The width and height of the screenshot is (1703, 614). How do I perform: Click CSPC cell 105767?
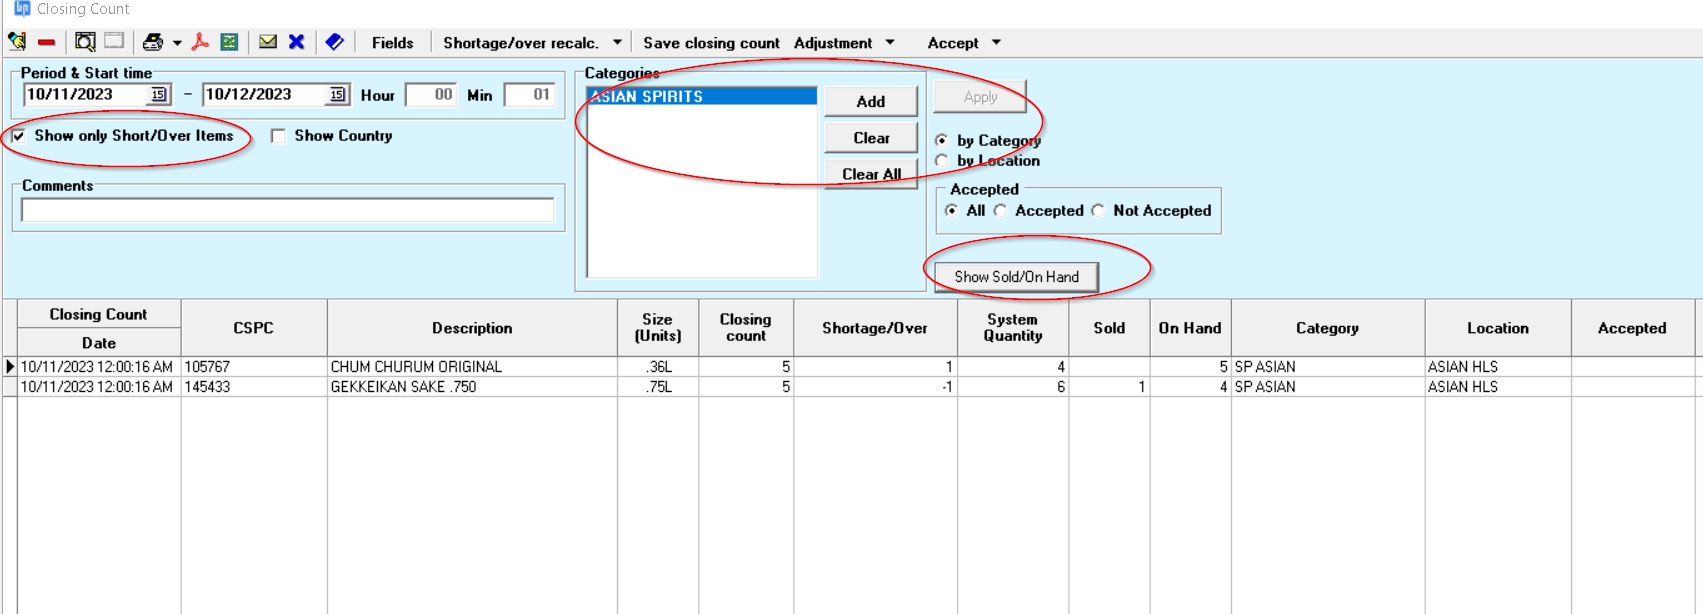click(254, 367)
